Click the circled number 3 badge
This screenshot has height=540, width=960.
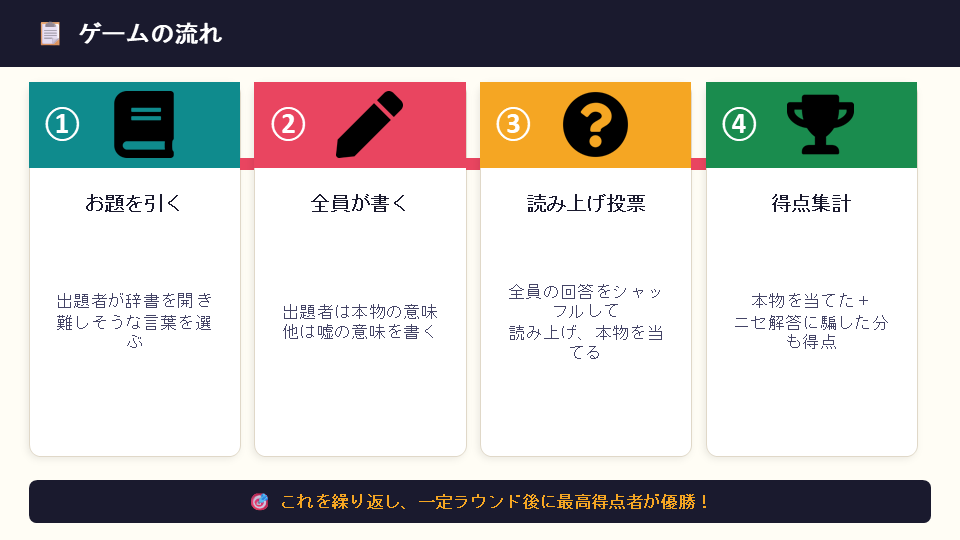pyautogui.click(x=513, y=125)
